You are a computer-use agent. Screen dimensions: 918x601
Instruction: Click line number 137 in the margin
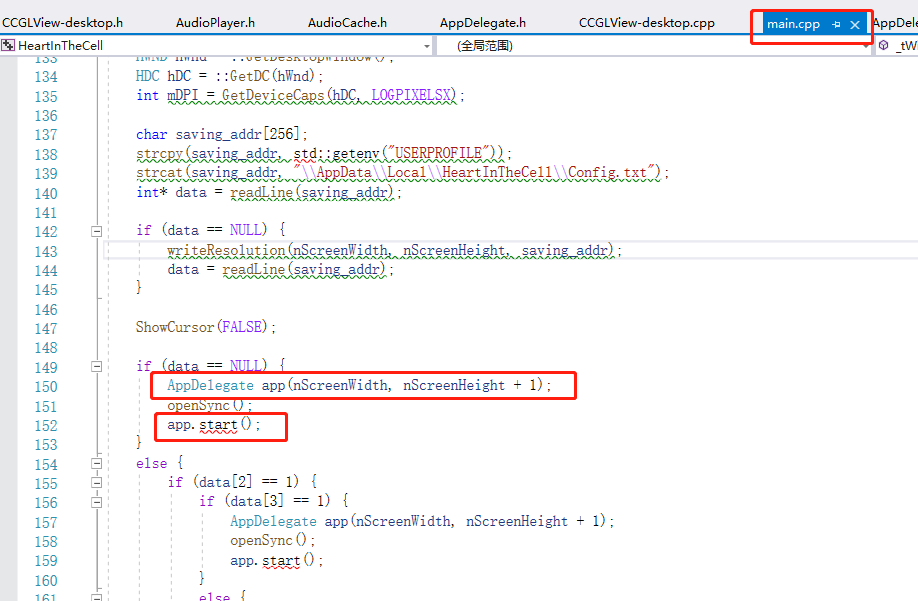(46, 135)
